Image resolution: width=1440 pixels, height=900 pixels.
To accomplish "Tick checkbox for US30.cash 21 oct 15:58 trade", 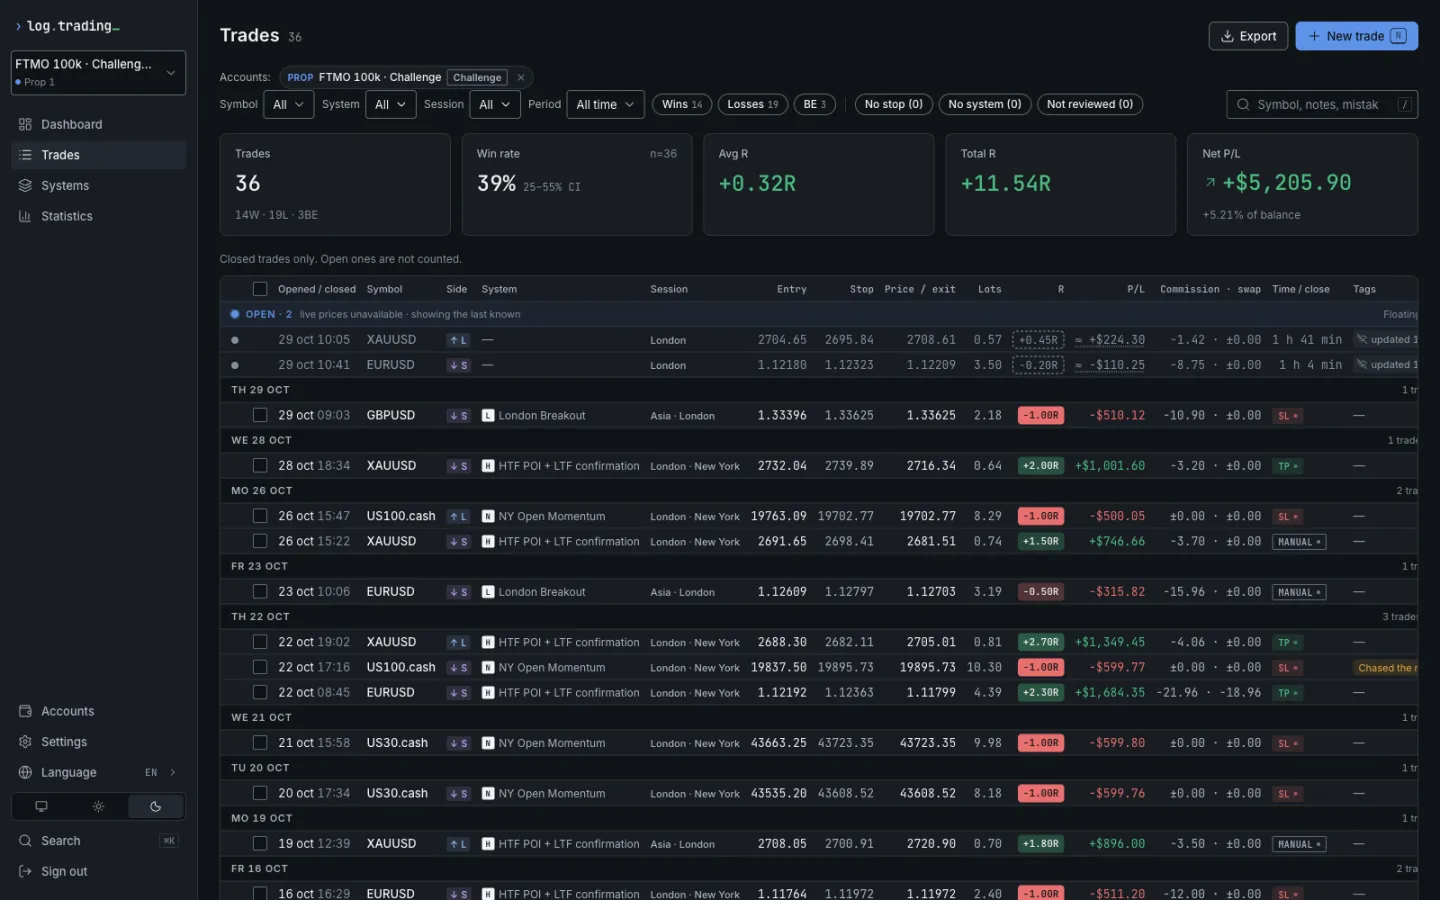I will [260, 743].
